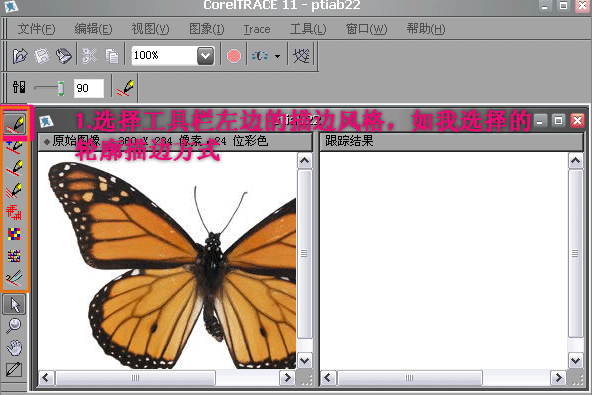Screen dimensions: 592x395
Task: Select the Pan hand tool
Action: click(x=14, y=348)
